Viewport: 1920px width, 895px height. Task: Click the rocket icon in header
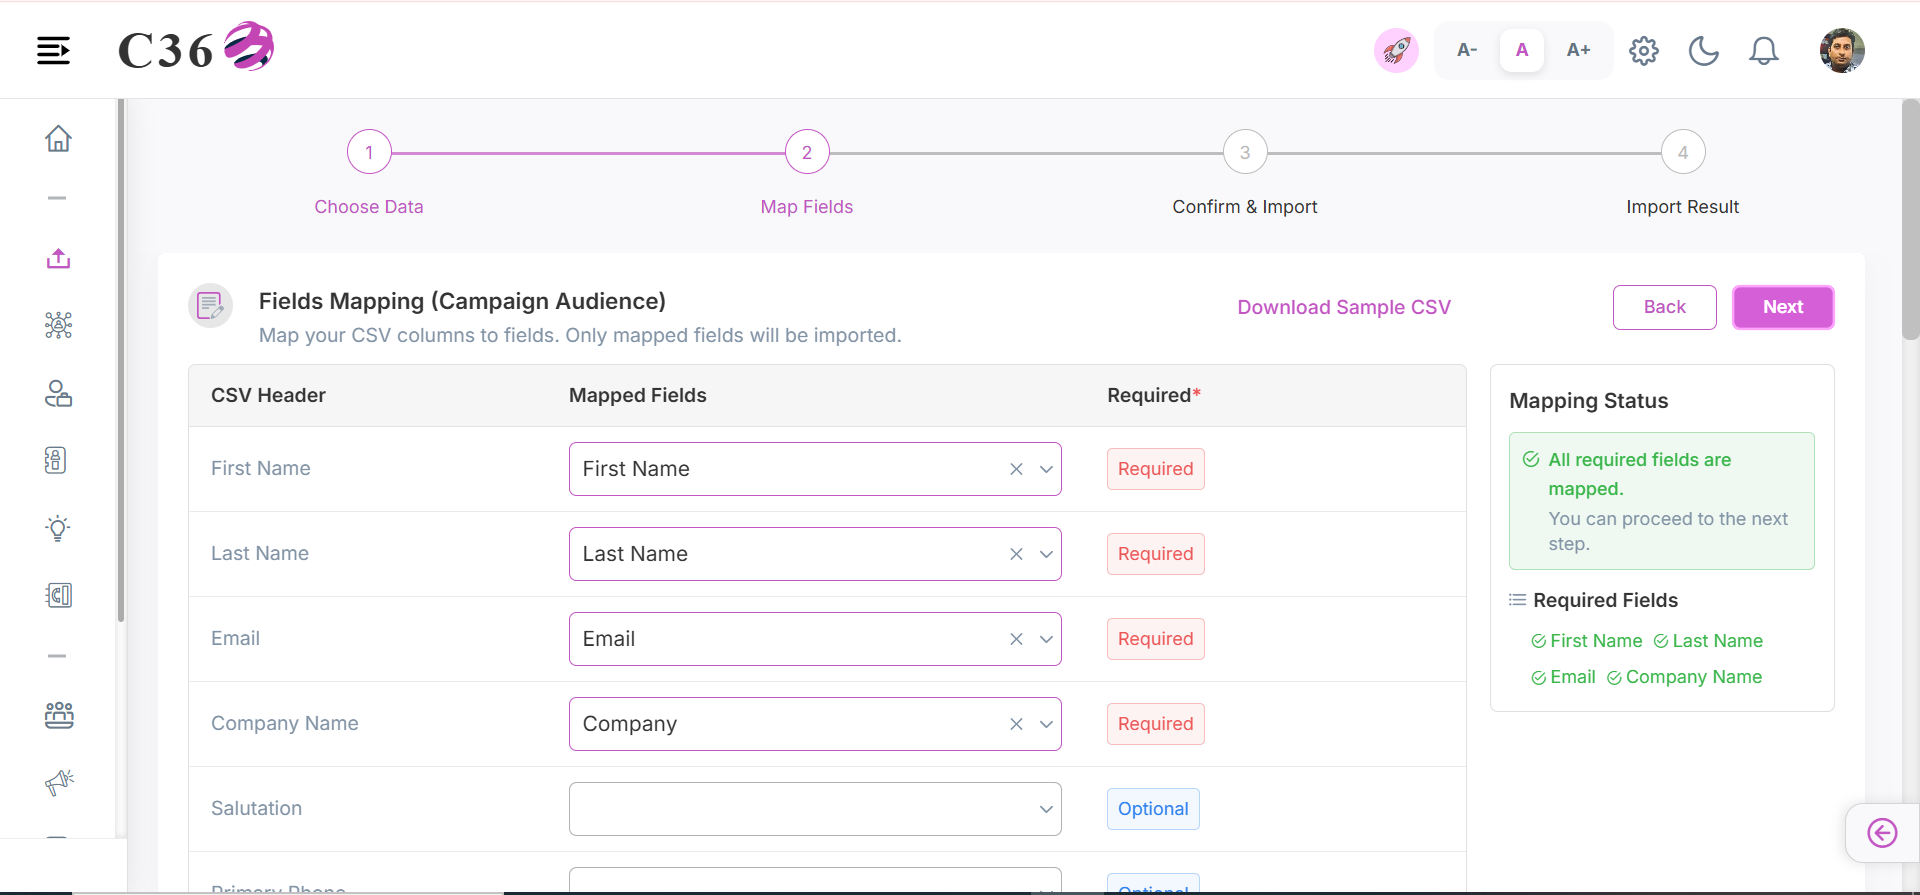[1396, 50]
